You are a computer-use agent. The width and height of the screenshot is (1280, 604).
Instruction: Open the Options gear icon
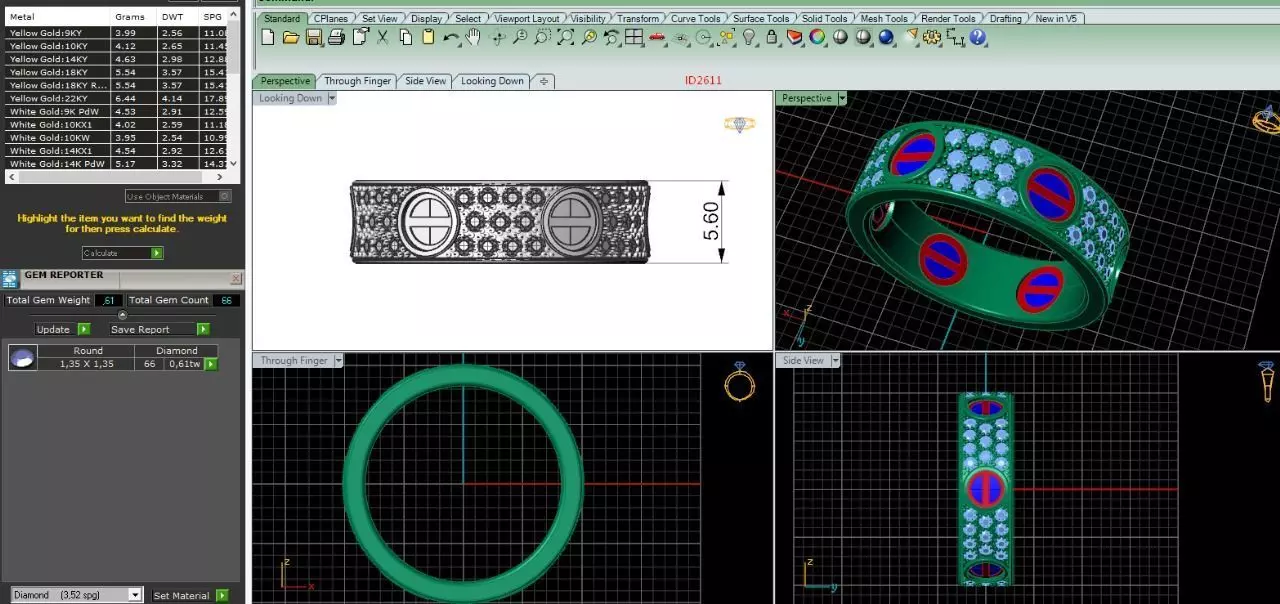932,37
